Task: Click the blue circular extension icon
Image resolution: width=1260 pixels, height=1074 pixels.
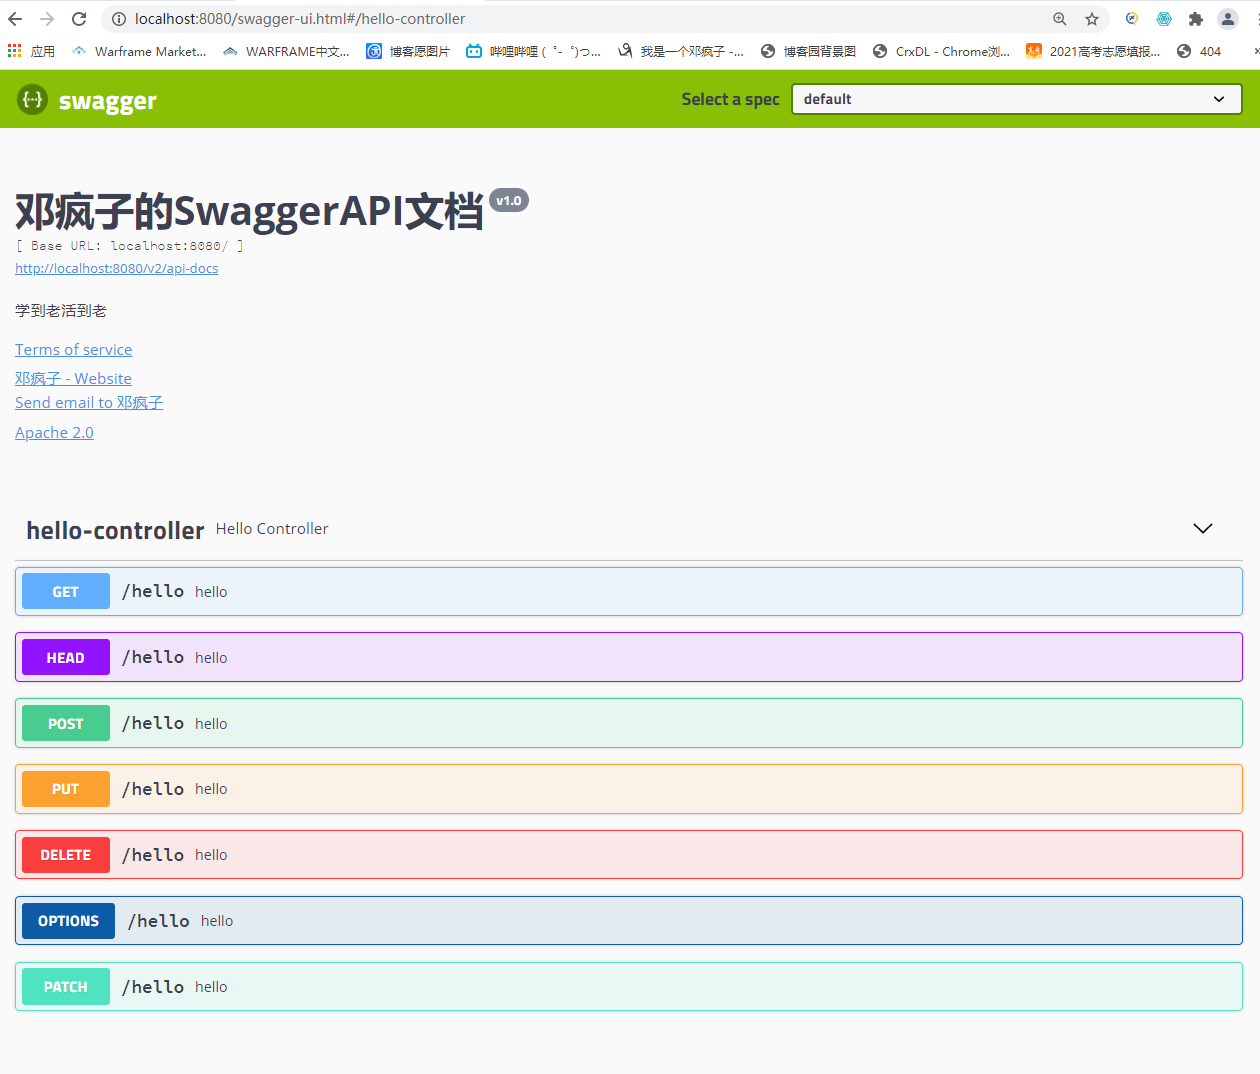Action: [1132, 19]
